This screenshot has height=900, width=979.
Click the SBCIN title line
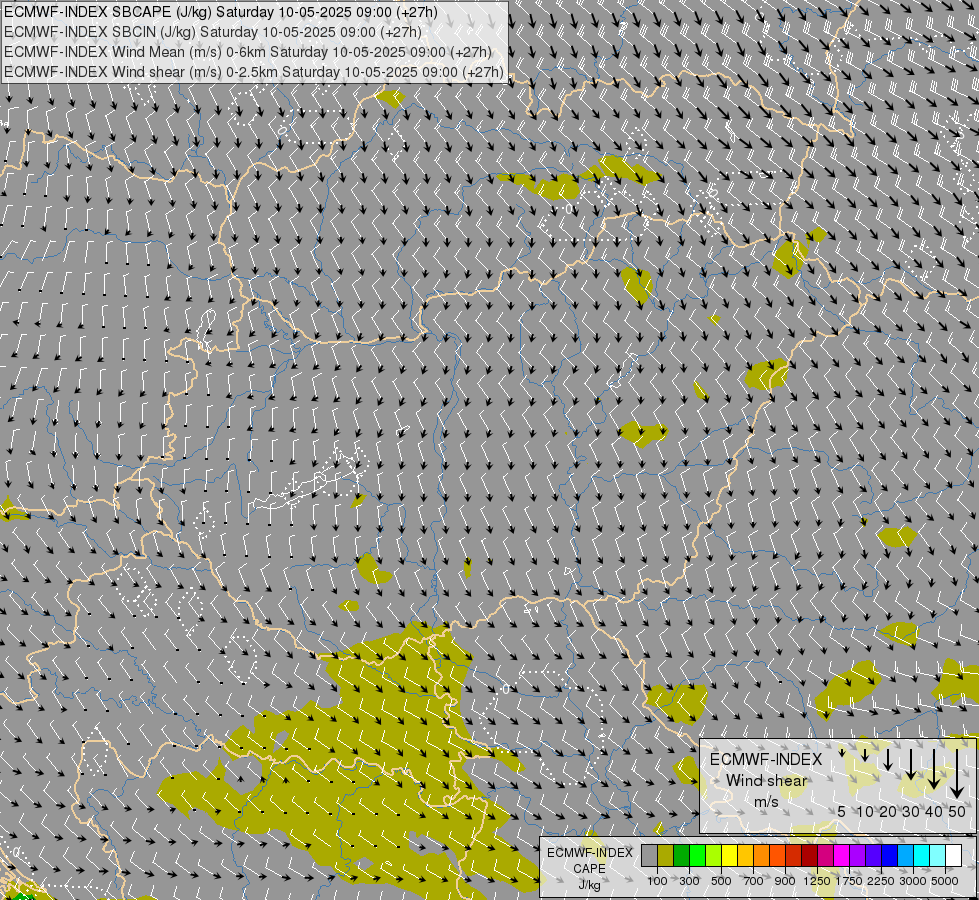(213, 32)
